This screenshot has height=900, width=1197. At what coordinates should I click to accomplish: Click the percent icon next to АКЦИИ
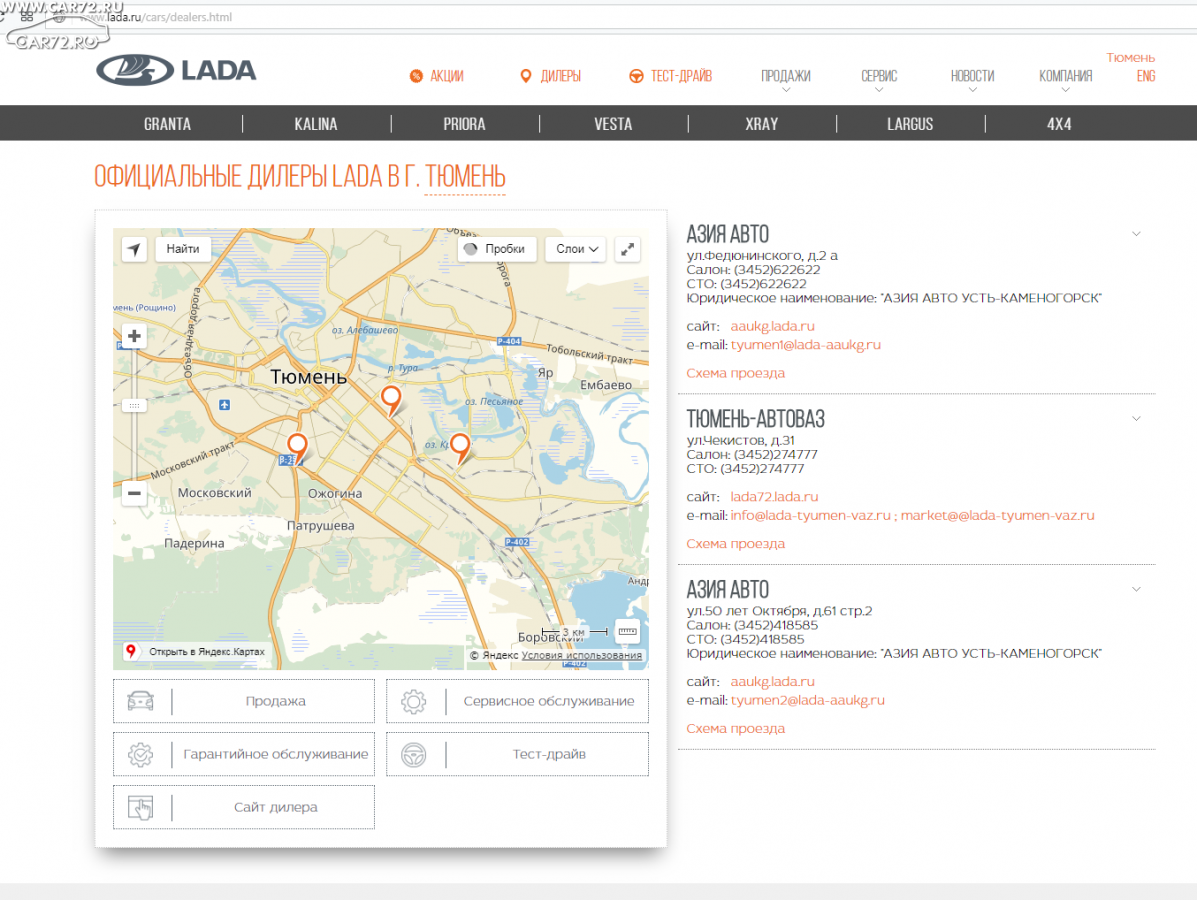coord(416,76)
